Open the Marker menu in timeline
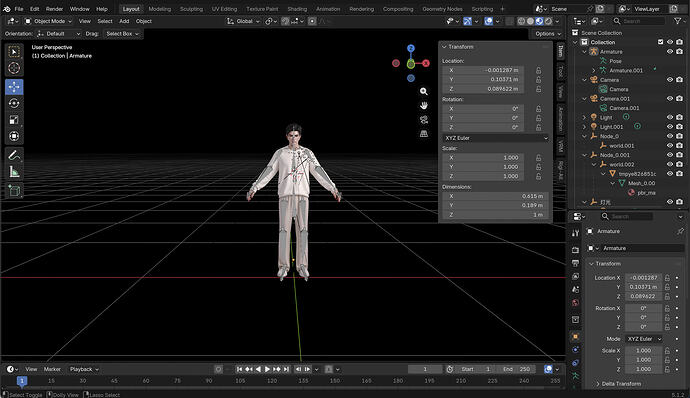Image resolution: width=690 pixels, height=398 pixels. 52,369
